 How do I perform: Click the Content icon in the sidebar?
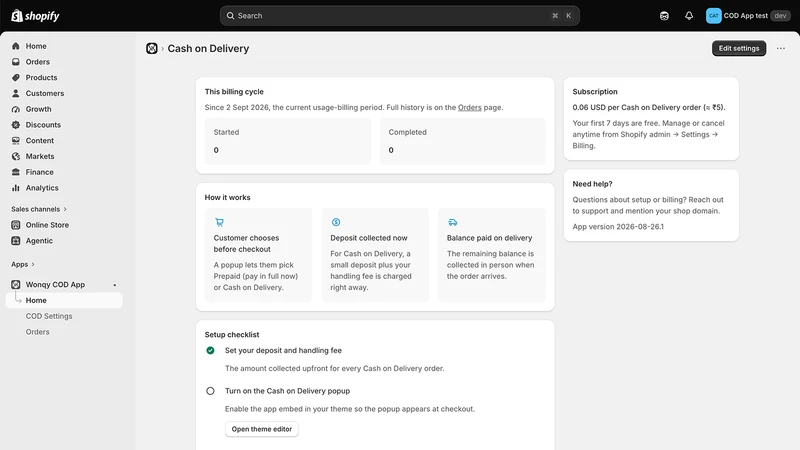point(16,141)
